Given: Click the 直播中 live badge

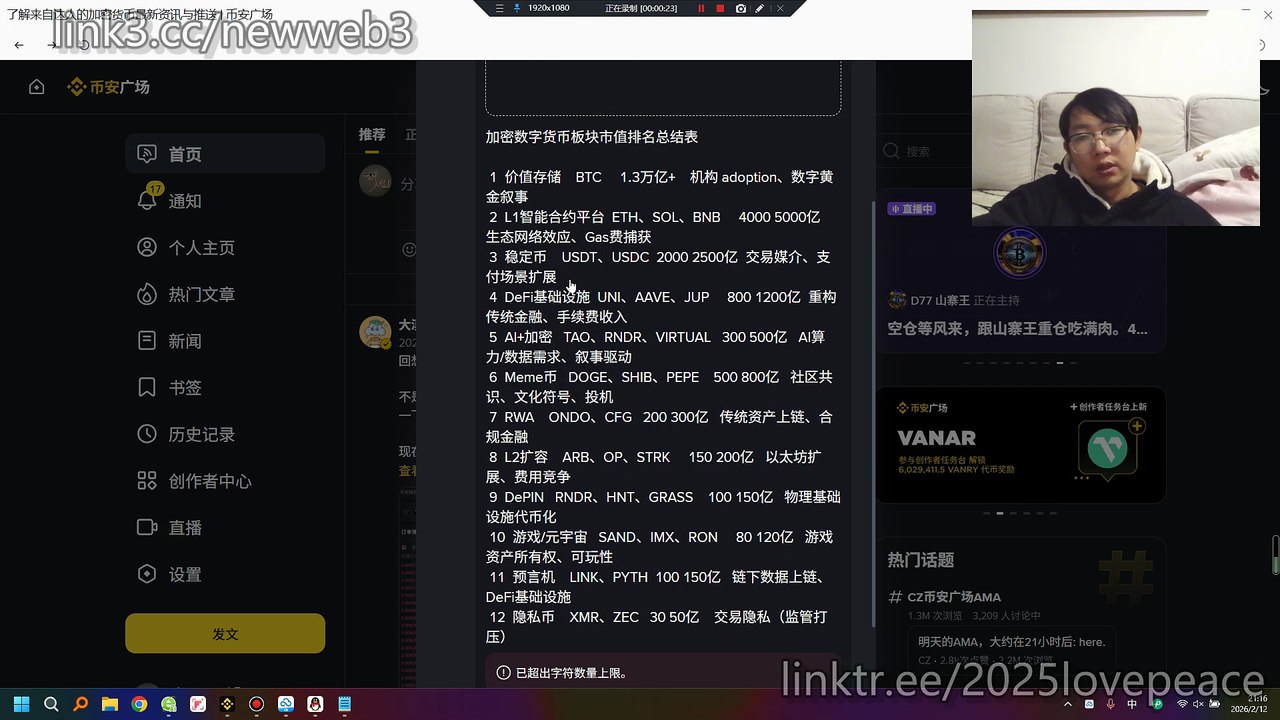Looking at the screenshot, I should [x=912, y=209].
